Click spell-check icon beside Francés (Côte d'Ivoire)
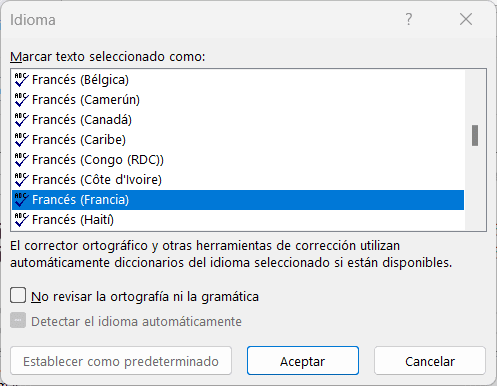The image size is (497, 386). coord(22,180)
